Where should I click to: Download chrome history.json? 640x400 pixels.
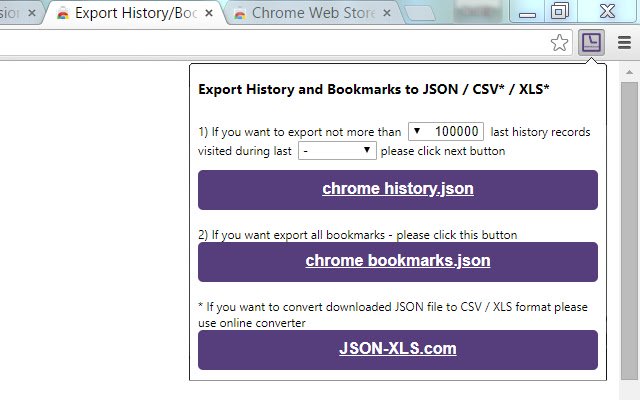398,190
